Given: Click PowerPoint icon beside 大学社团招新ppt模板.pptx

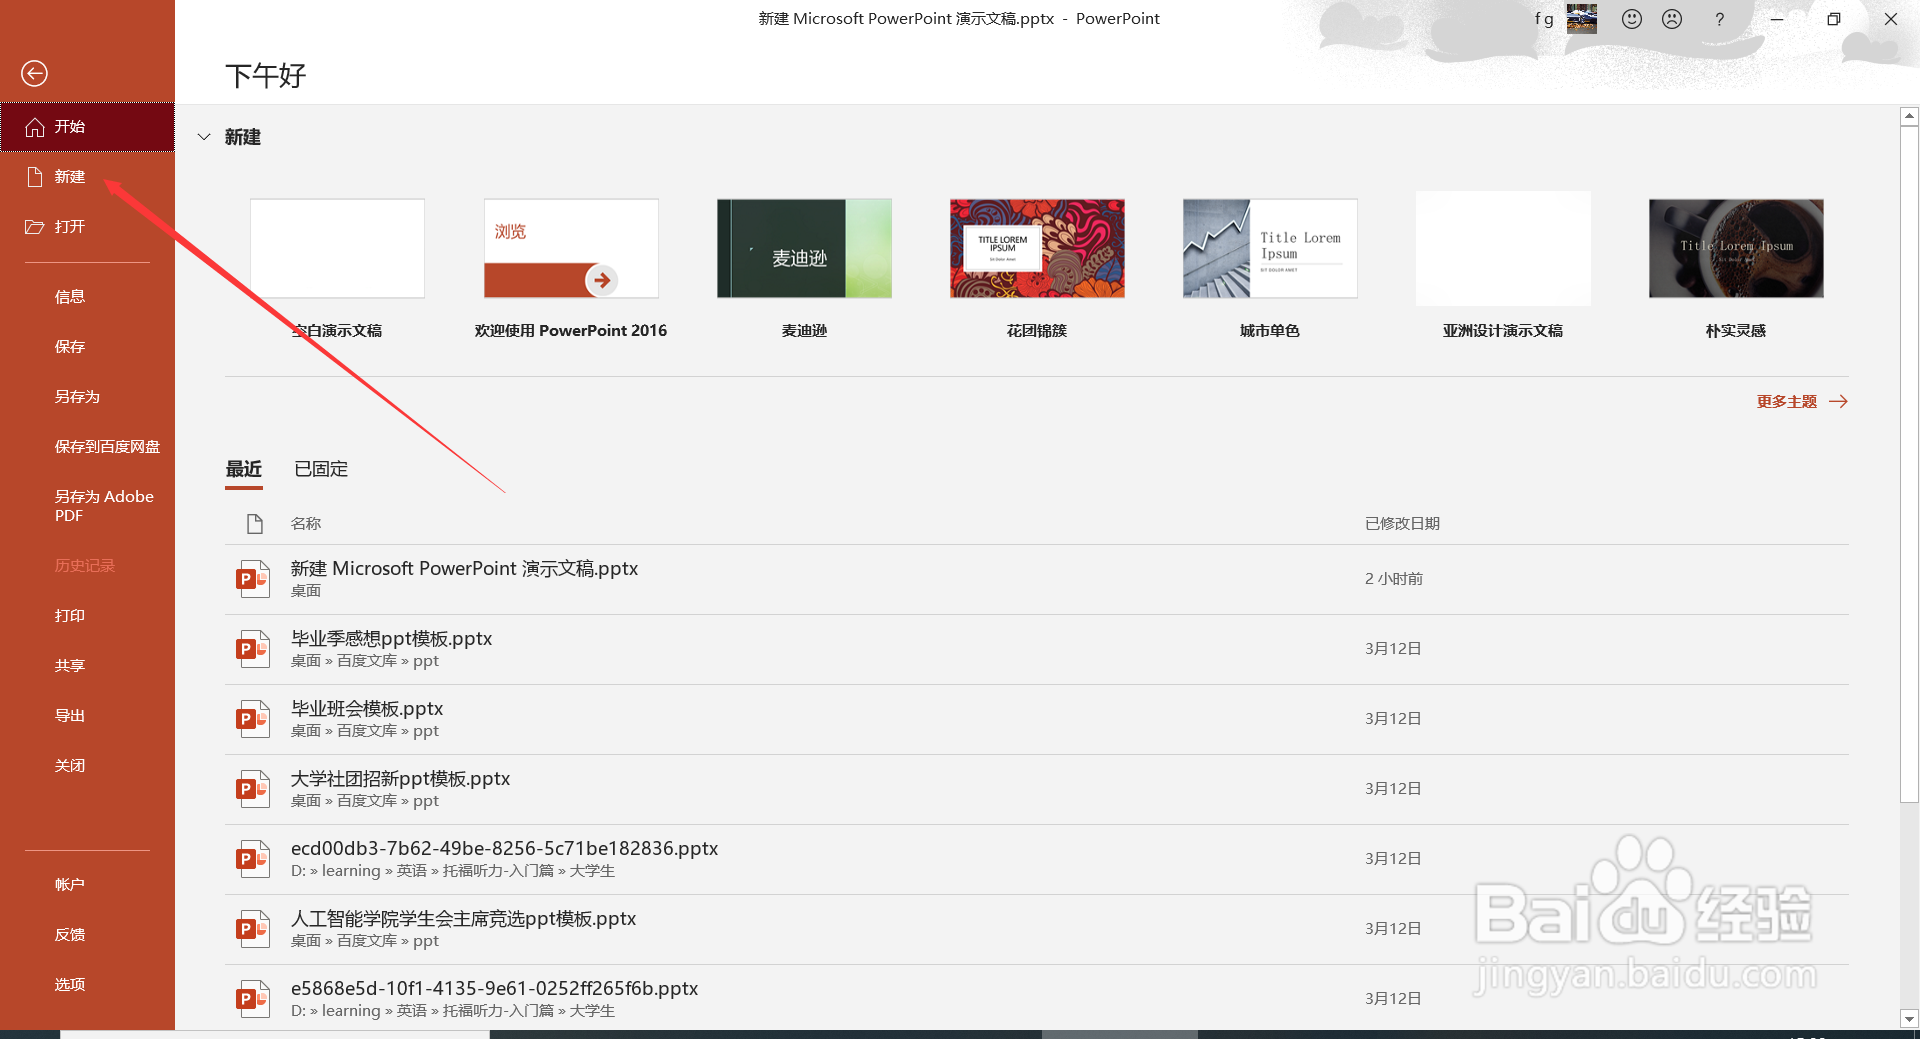Looking at the screenshot, I should click(x=253, y=789).
